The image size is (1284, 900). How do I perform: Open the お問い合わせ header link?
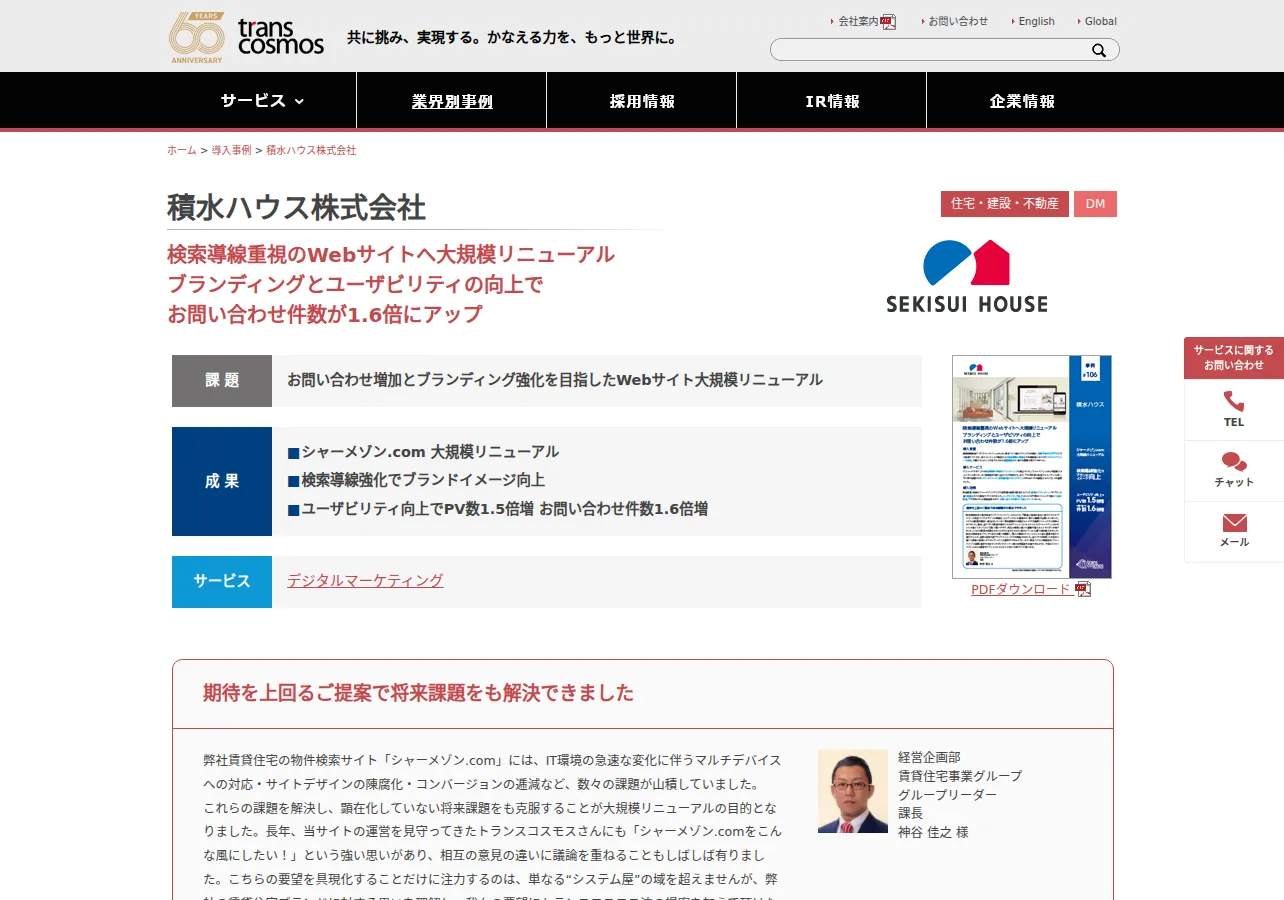coord(958,21)
